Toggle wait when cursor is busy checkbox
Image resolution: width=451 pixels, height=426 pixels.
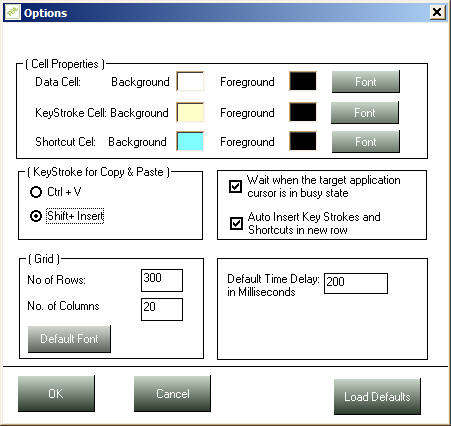[x=235, y=186]
